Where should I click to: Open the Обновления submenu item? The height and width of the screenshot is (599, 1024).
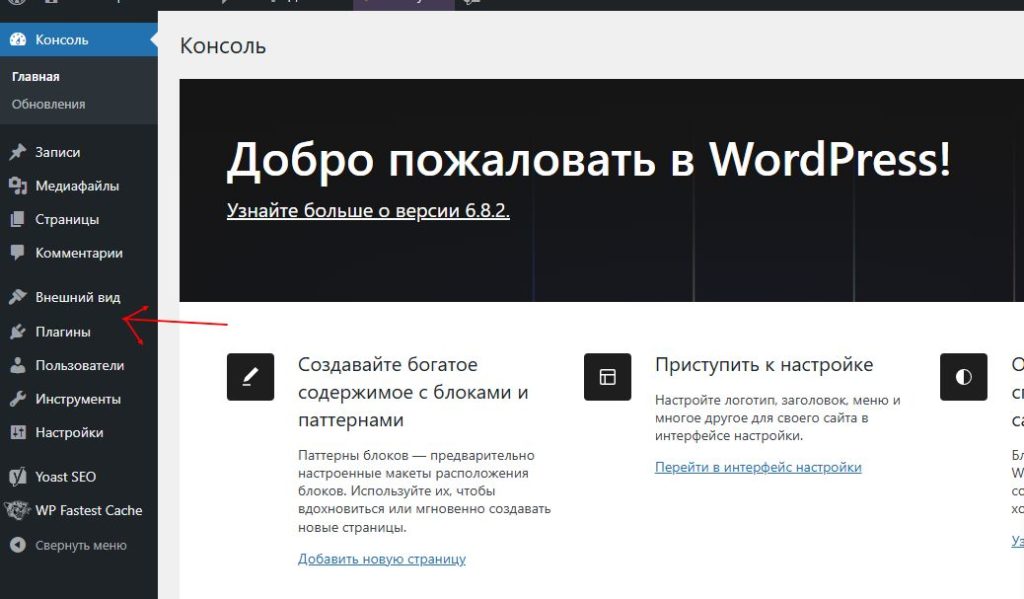(x=48, y=105)
